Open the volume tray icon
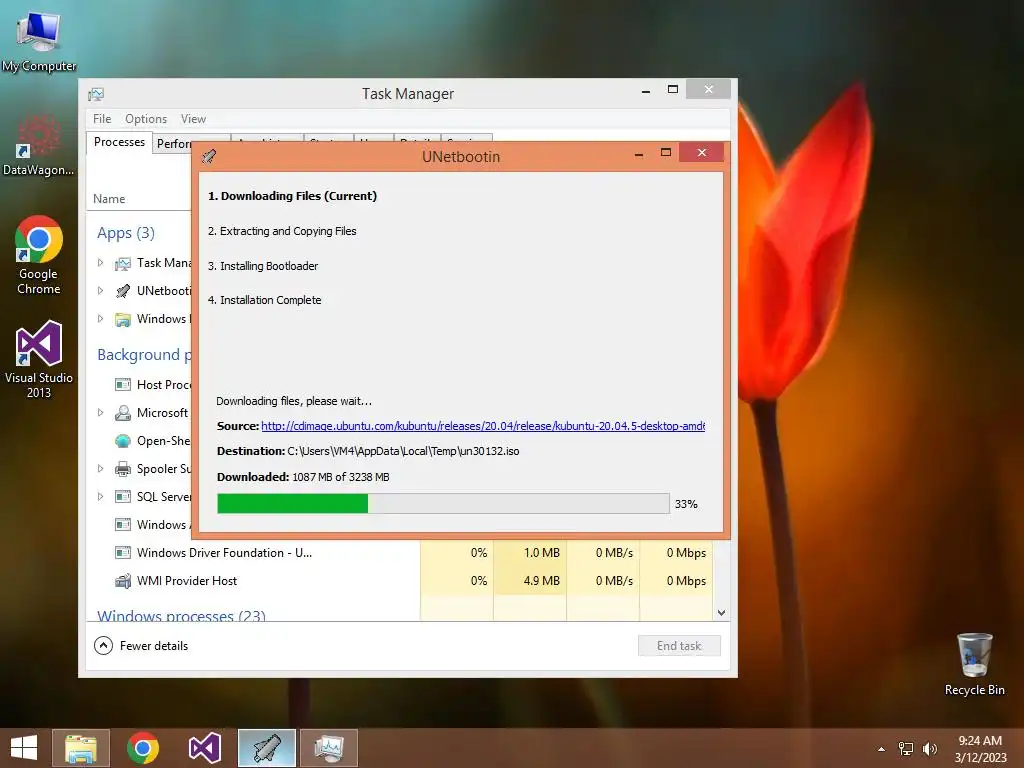The height and width of the screenshot is (768, 1024). click(x=929, y=749)
